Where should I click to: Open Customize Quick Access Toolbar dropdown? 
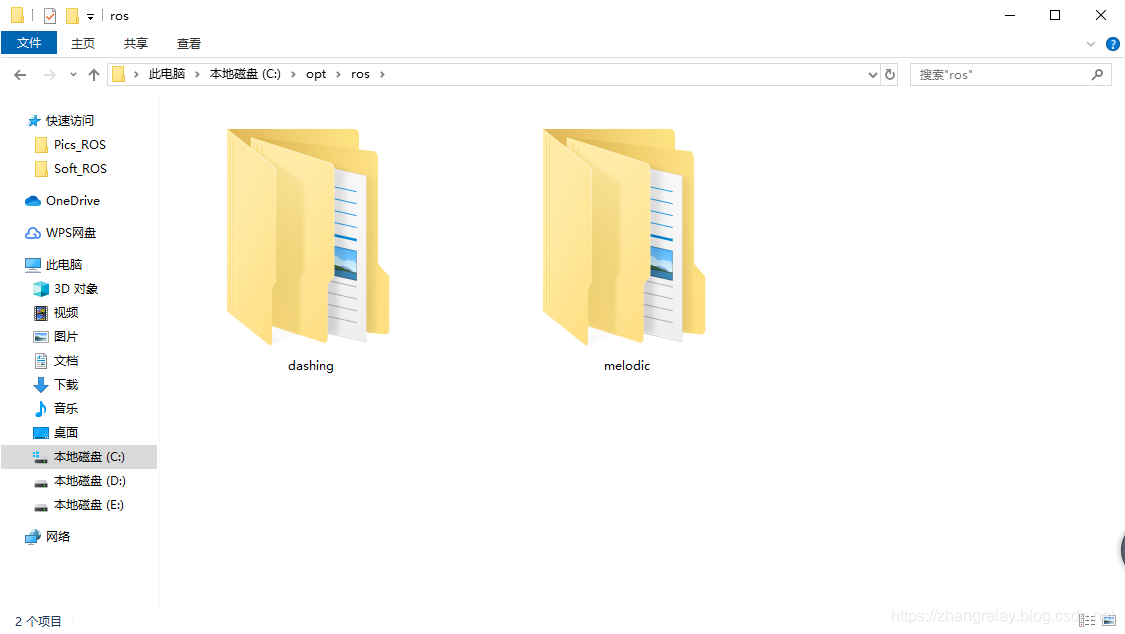coord(90,16)
